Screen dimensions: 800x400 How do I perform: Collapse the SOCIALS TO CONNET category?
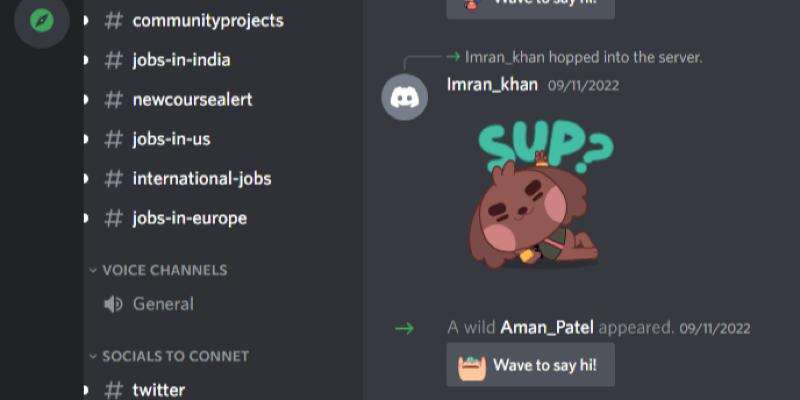169,356
